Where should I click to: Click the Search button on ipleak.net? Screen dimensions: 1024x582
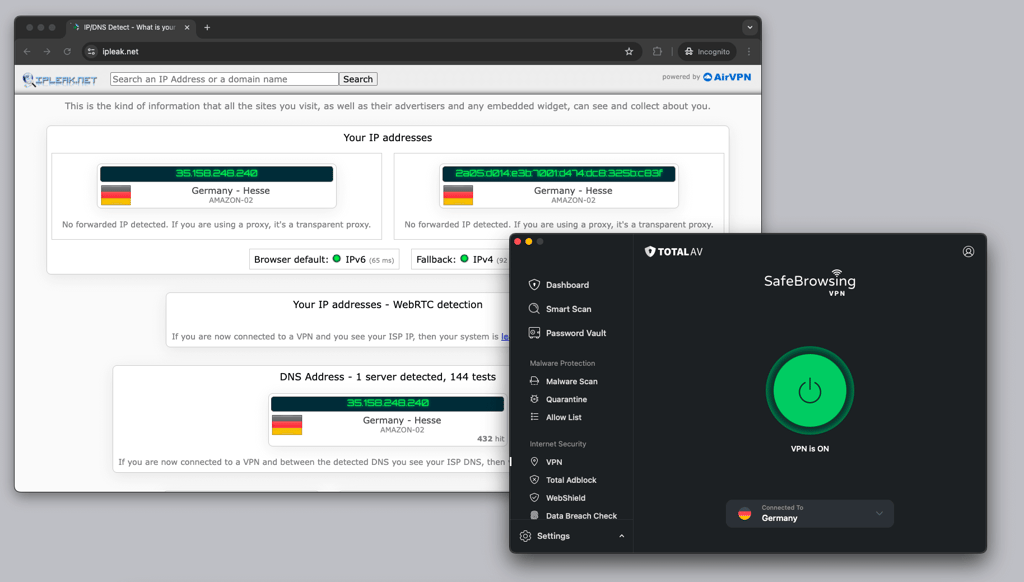[358, 79]
